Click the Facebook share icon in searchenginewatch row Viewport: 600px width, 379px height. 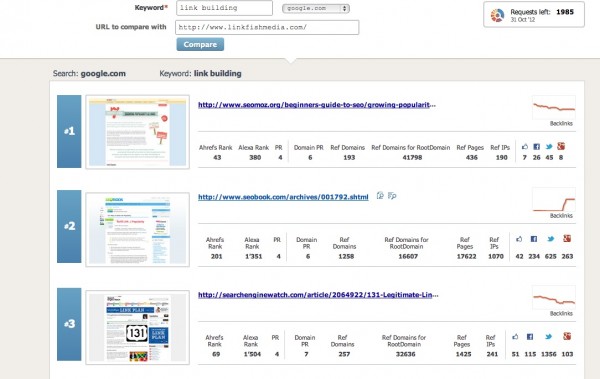click(x=530, y=337)
